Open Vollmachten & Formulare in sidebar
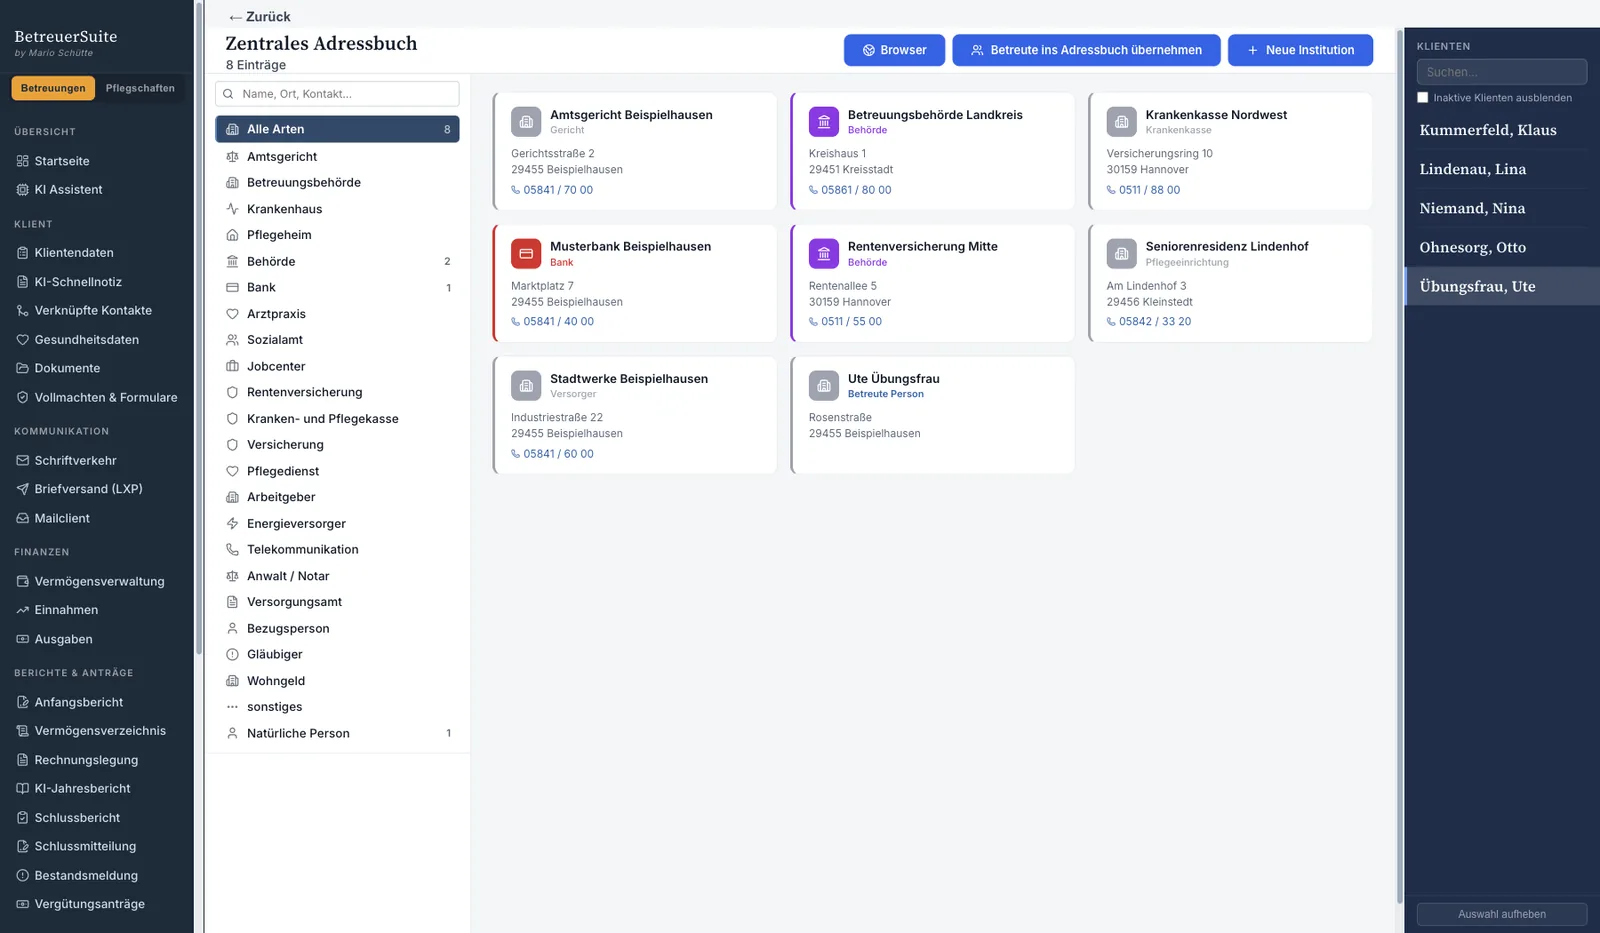 97,398
